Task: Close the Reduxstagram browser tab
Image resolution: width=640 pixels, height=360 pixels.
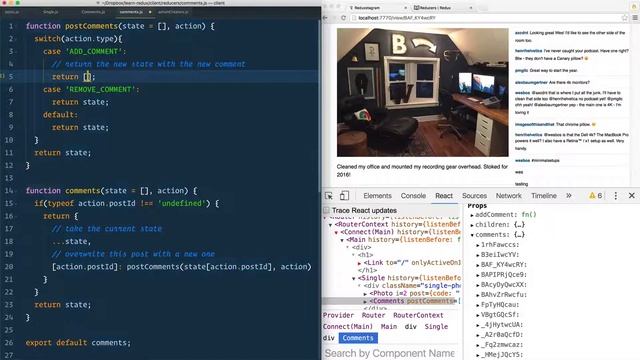Action: (x=405, y=8)
